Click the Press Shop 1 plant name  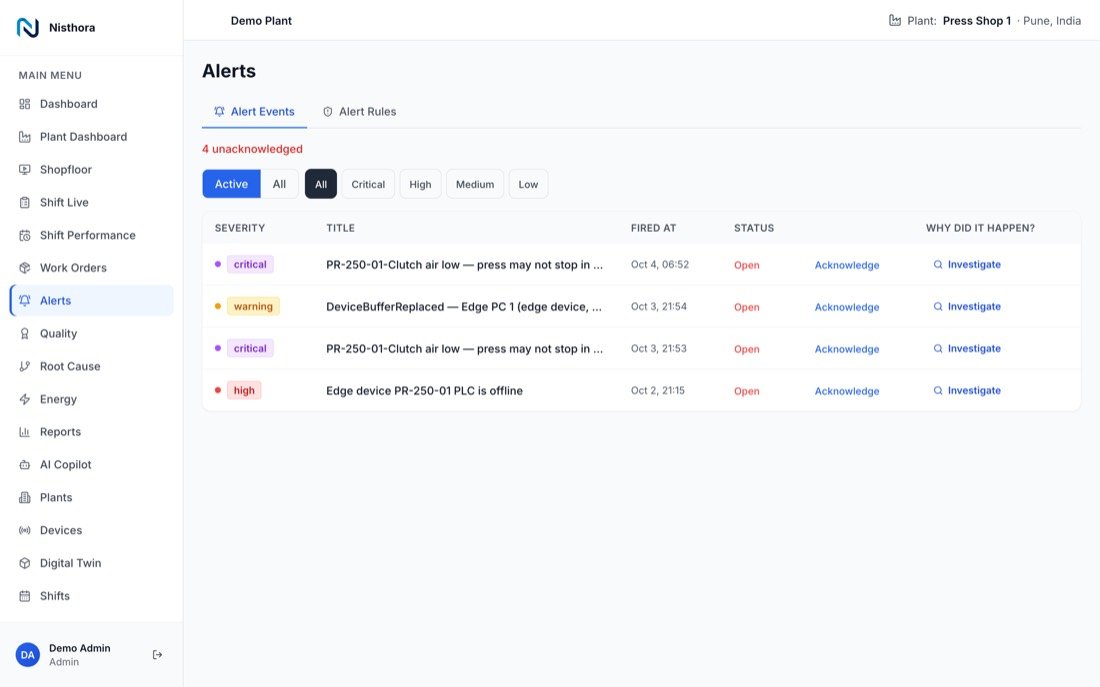tap(977, 21)
